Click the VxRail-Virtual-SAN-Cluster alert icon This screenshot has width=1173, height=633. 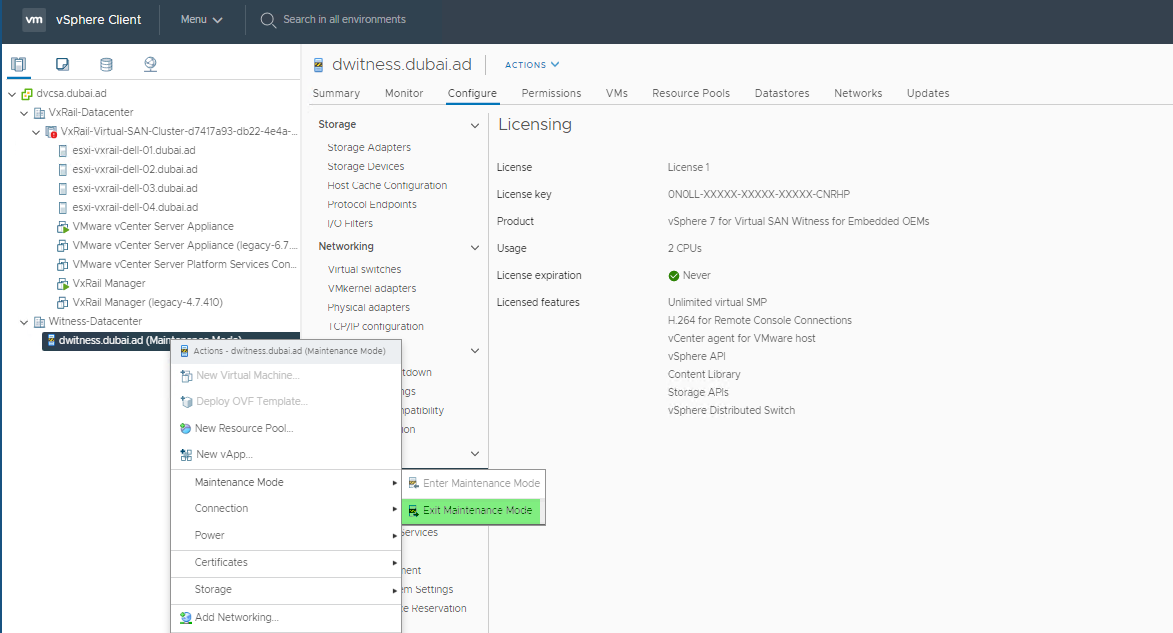click(51, 132)
